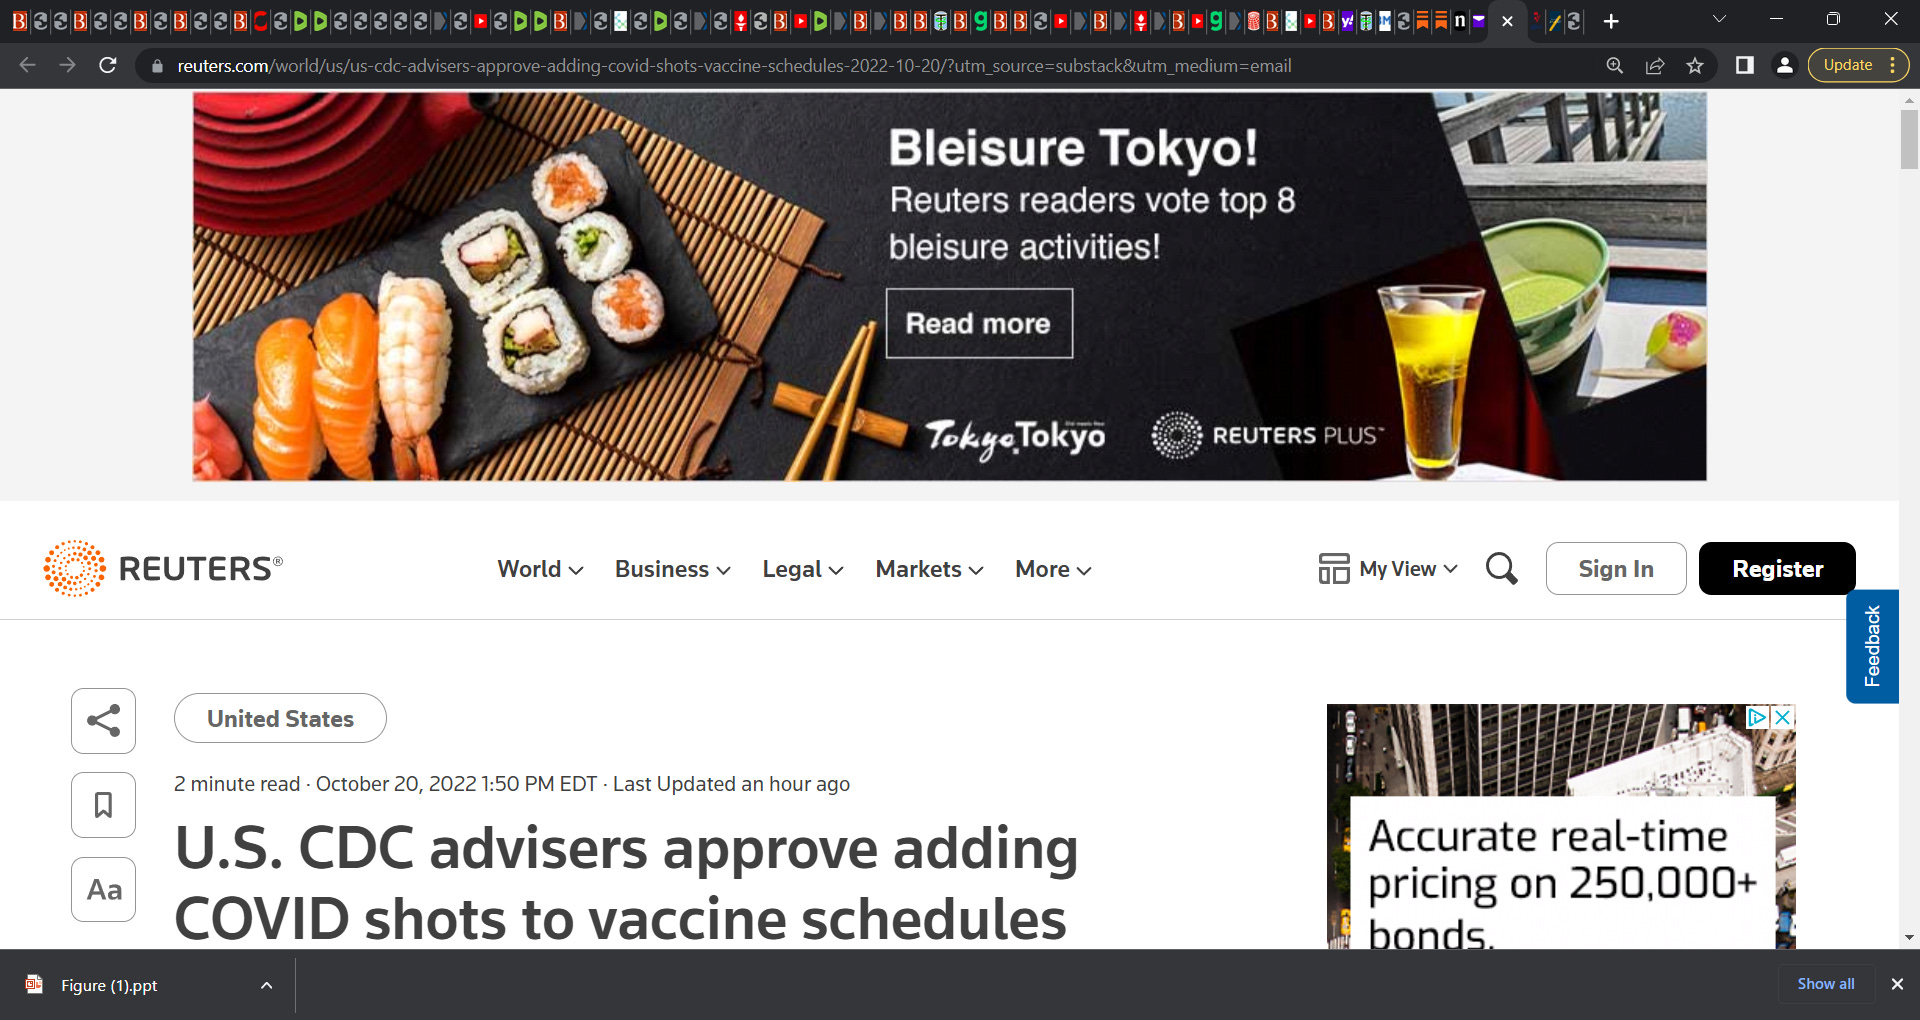
Task: Bookmark this tab with the star icon
Action: [1695, 66]
